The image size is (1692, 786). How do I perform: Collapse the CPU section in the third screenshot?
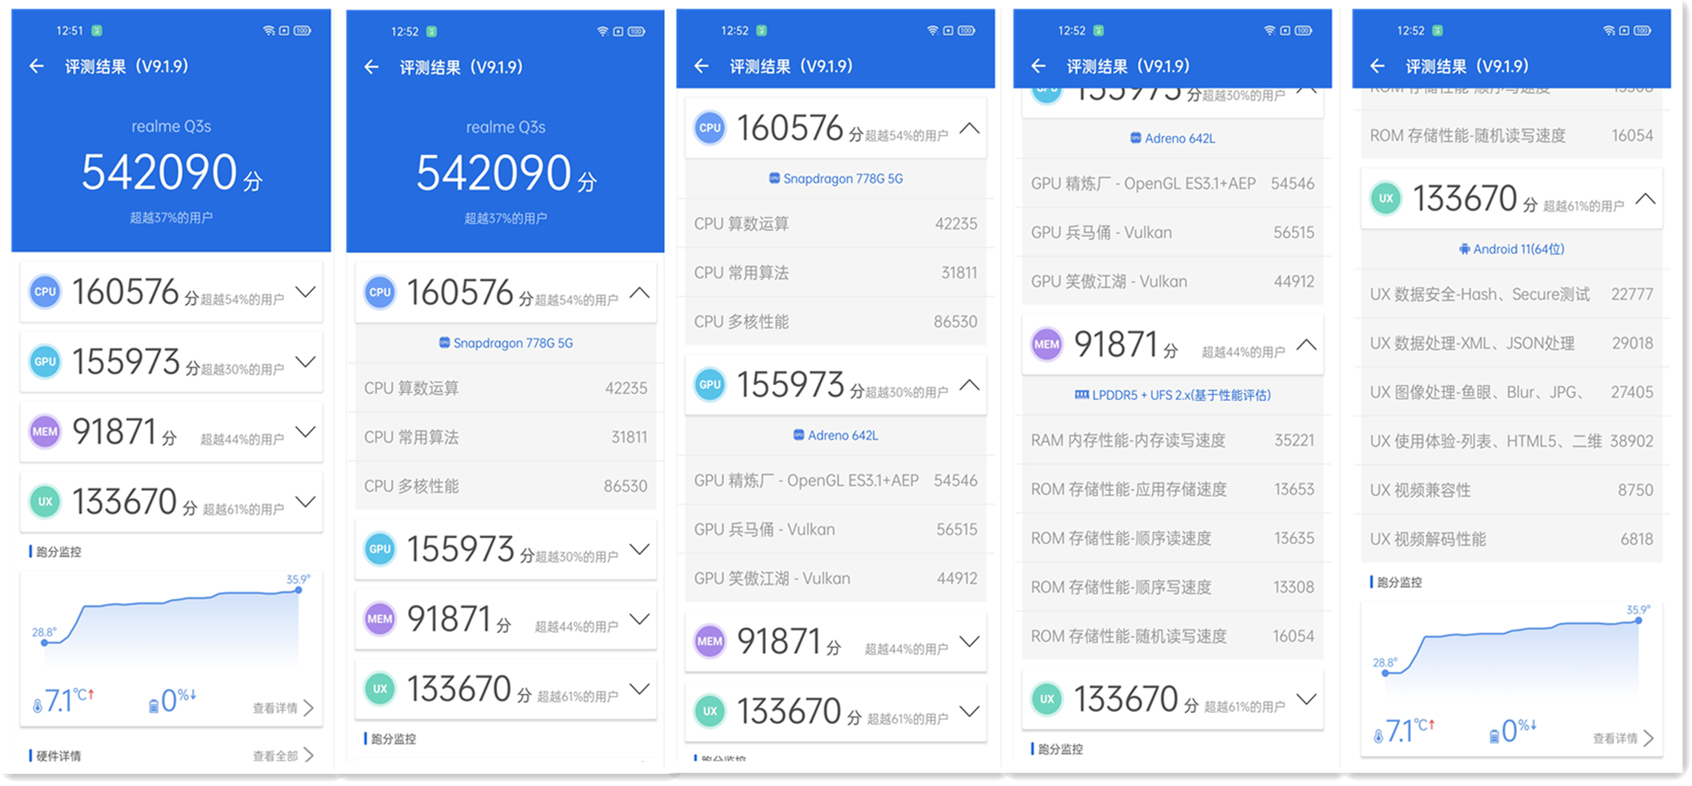(969, 128)
